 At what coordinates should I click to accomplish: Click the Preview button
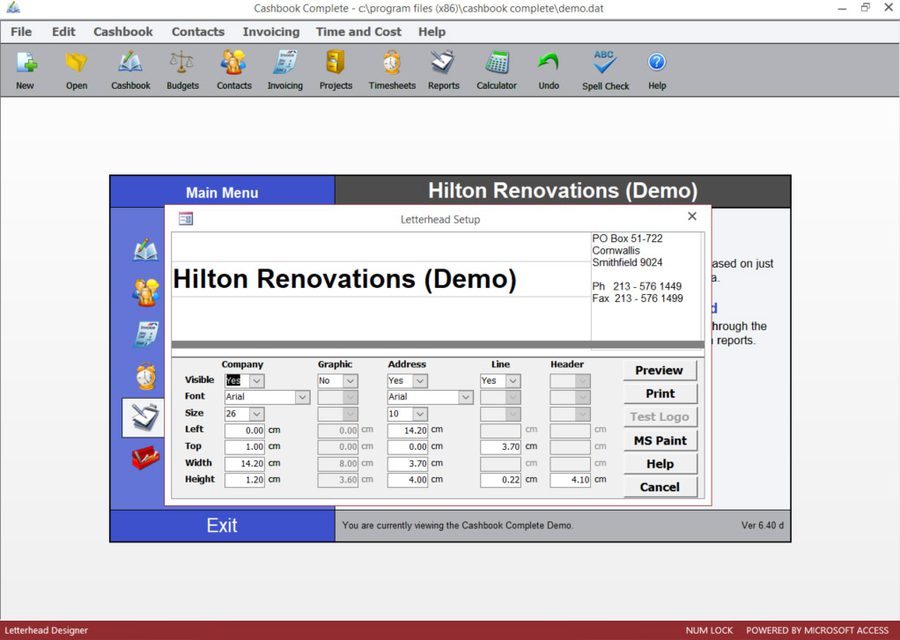[660, 370]
